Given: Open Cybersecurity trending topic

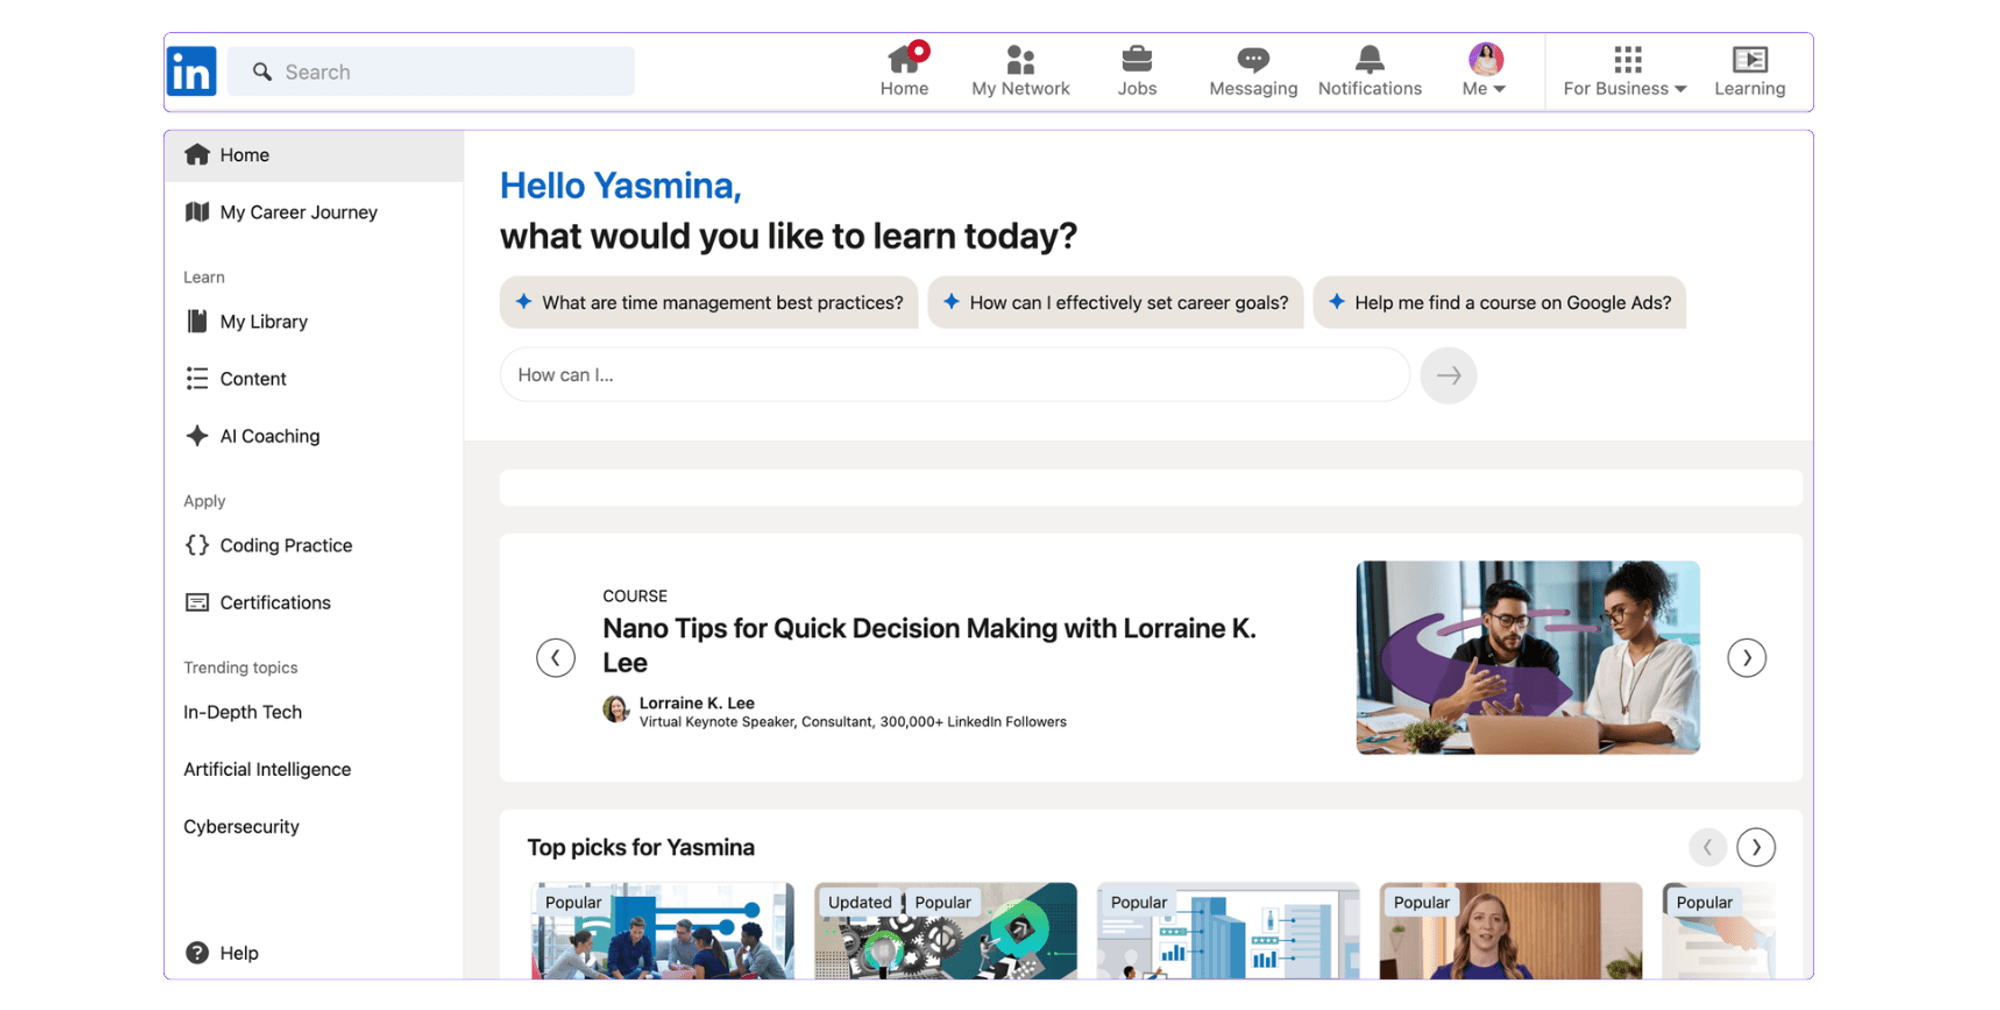Looking at the screenshot, I should (241, 826).
